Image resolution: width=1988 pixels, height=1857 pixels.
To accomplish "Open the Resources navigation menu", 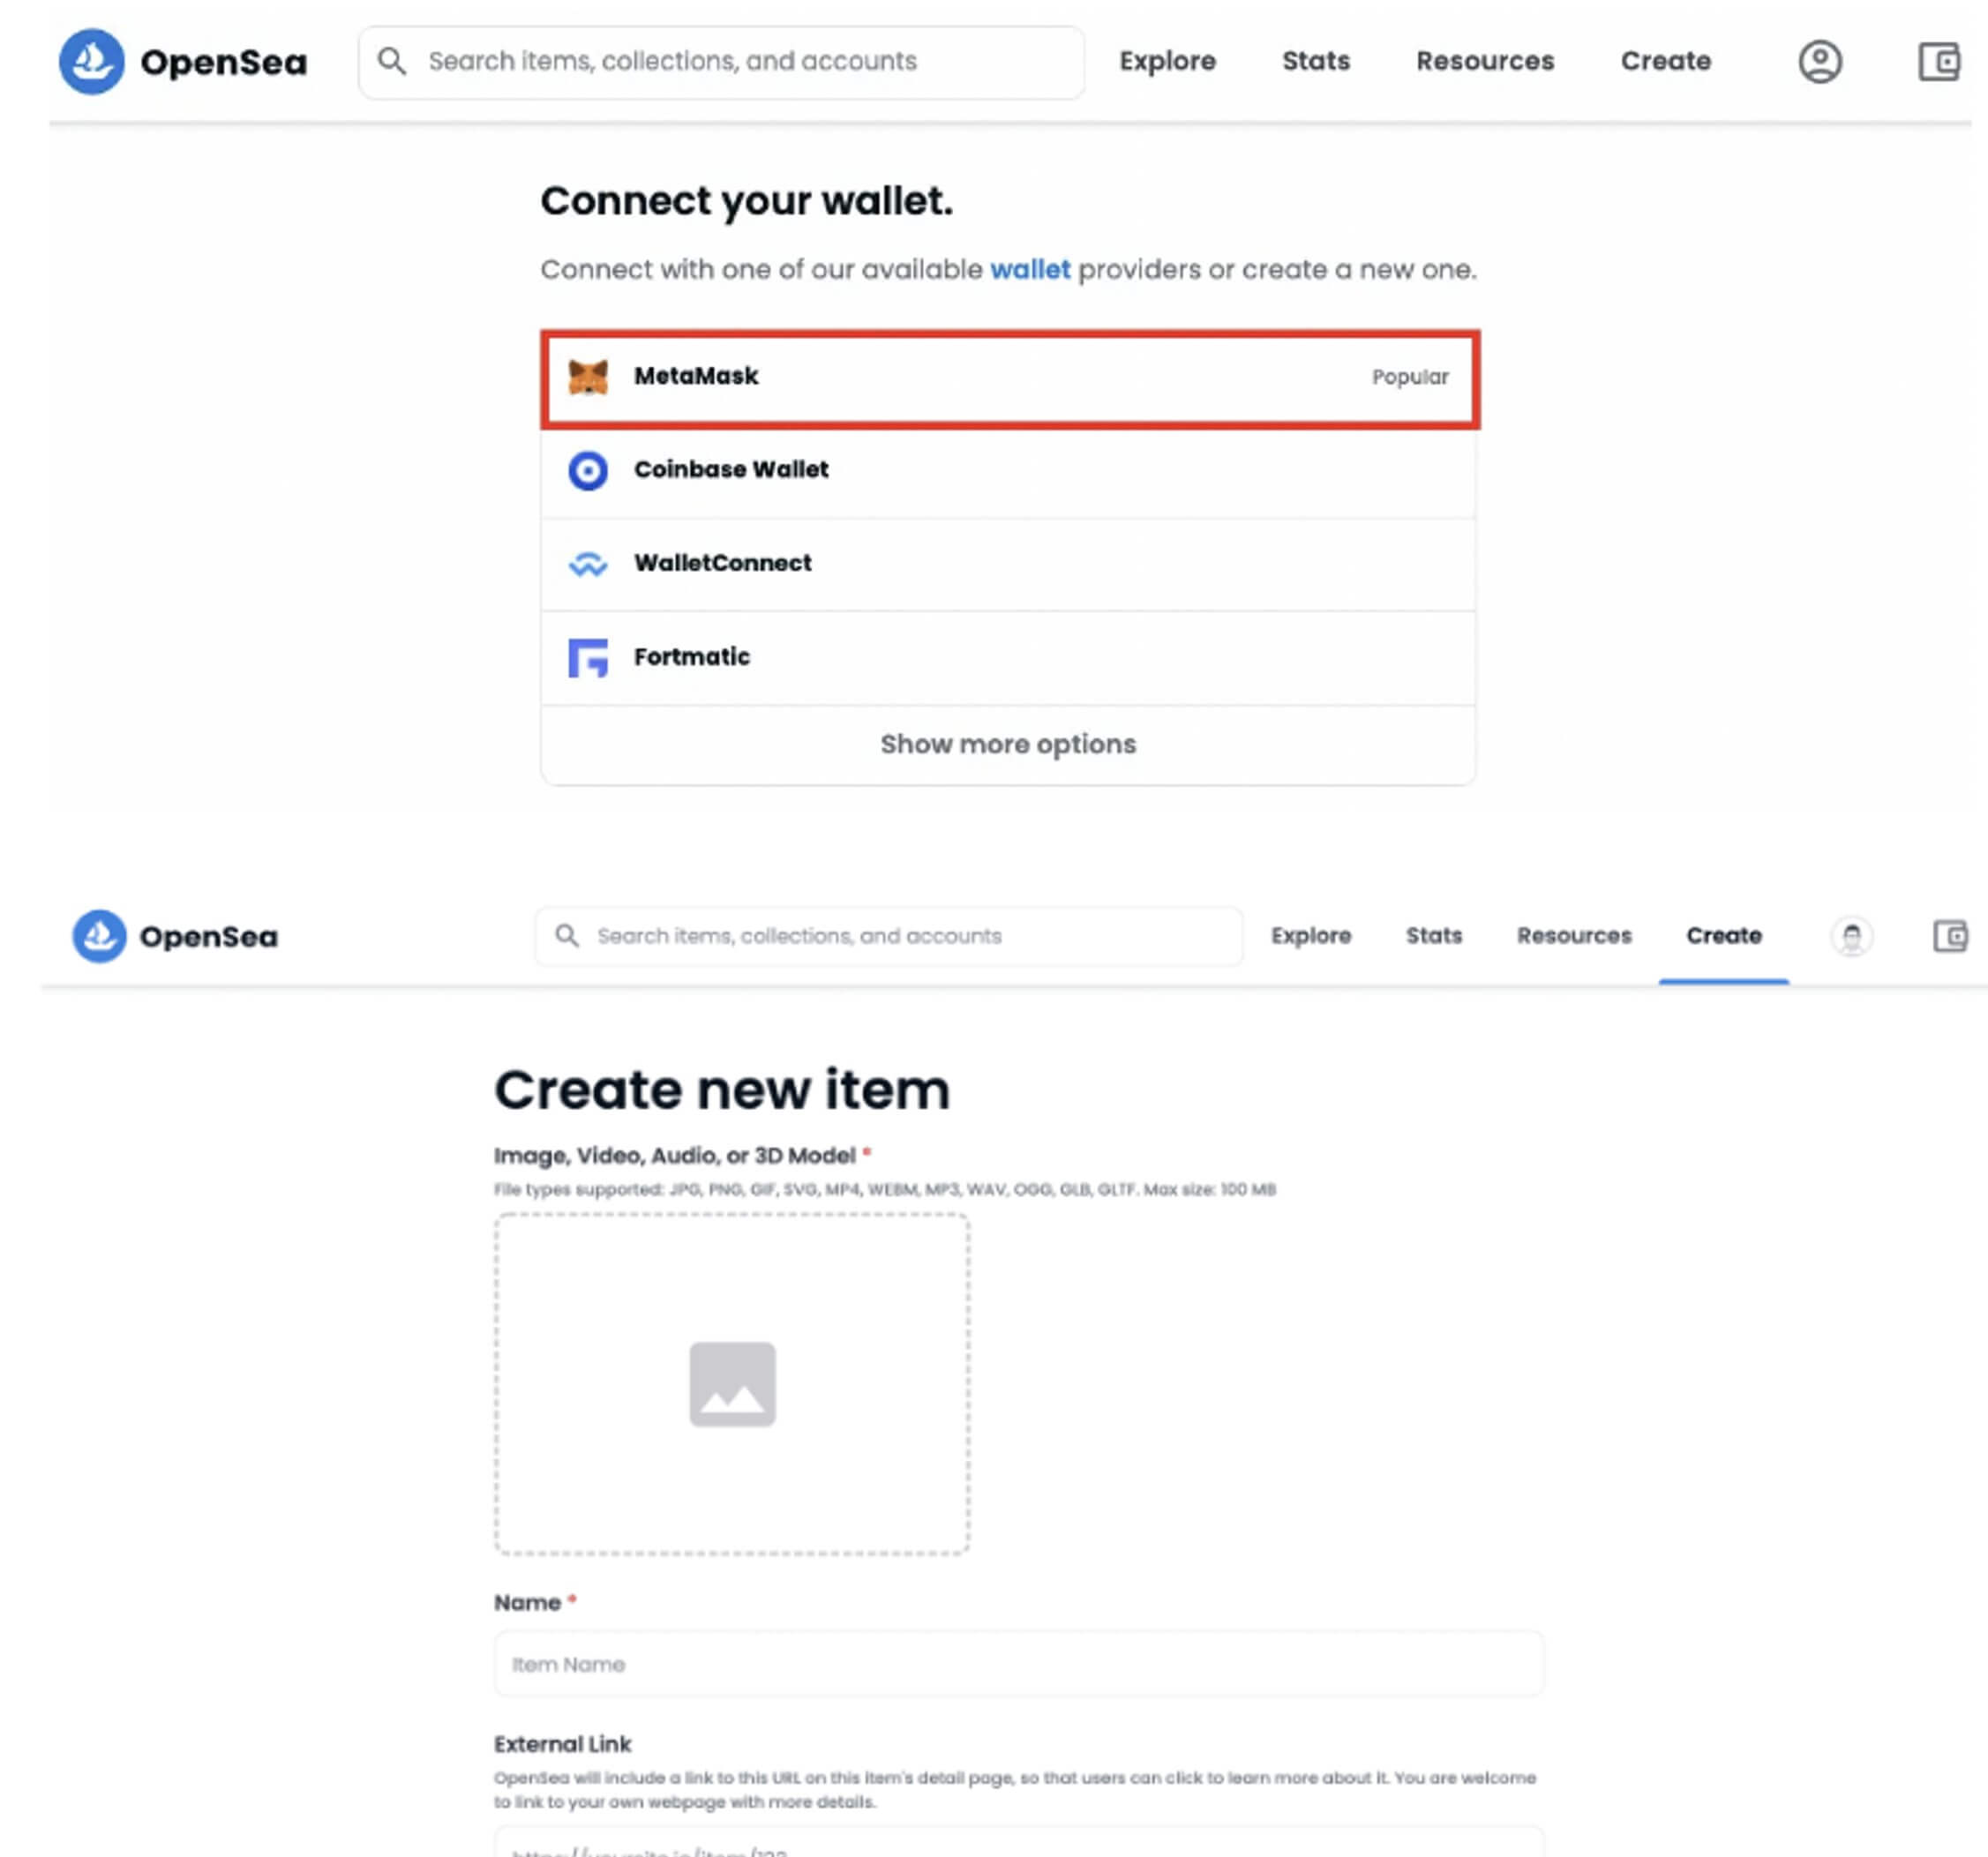I will 1484,61.
